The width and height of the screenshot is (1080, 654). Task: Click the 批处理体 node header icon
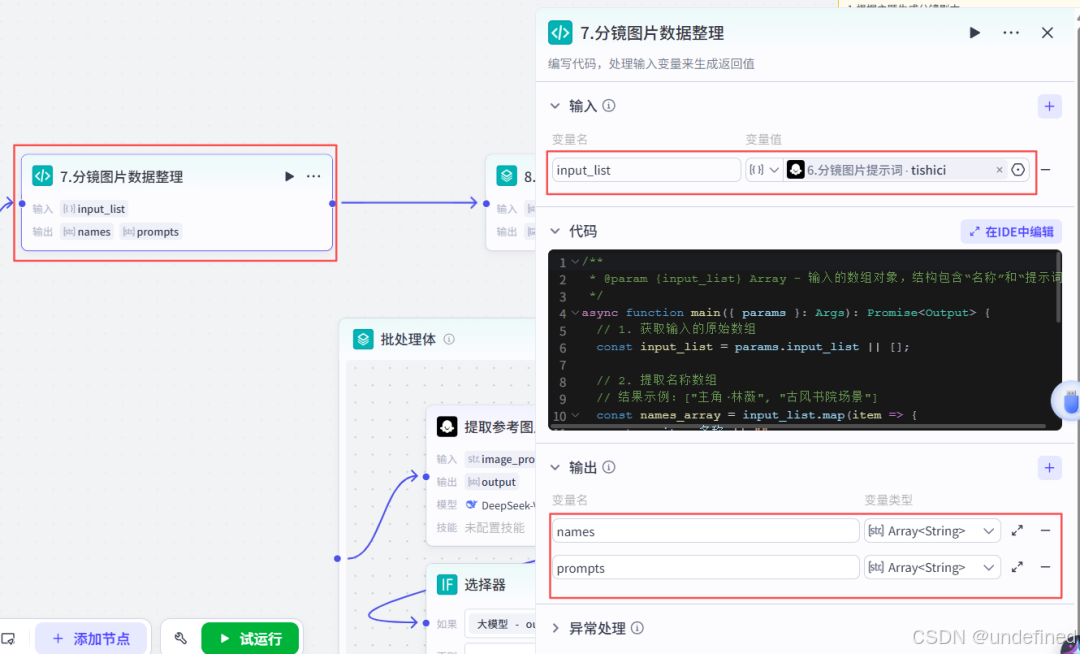pyautogui.click(x=362, y=339)
